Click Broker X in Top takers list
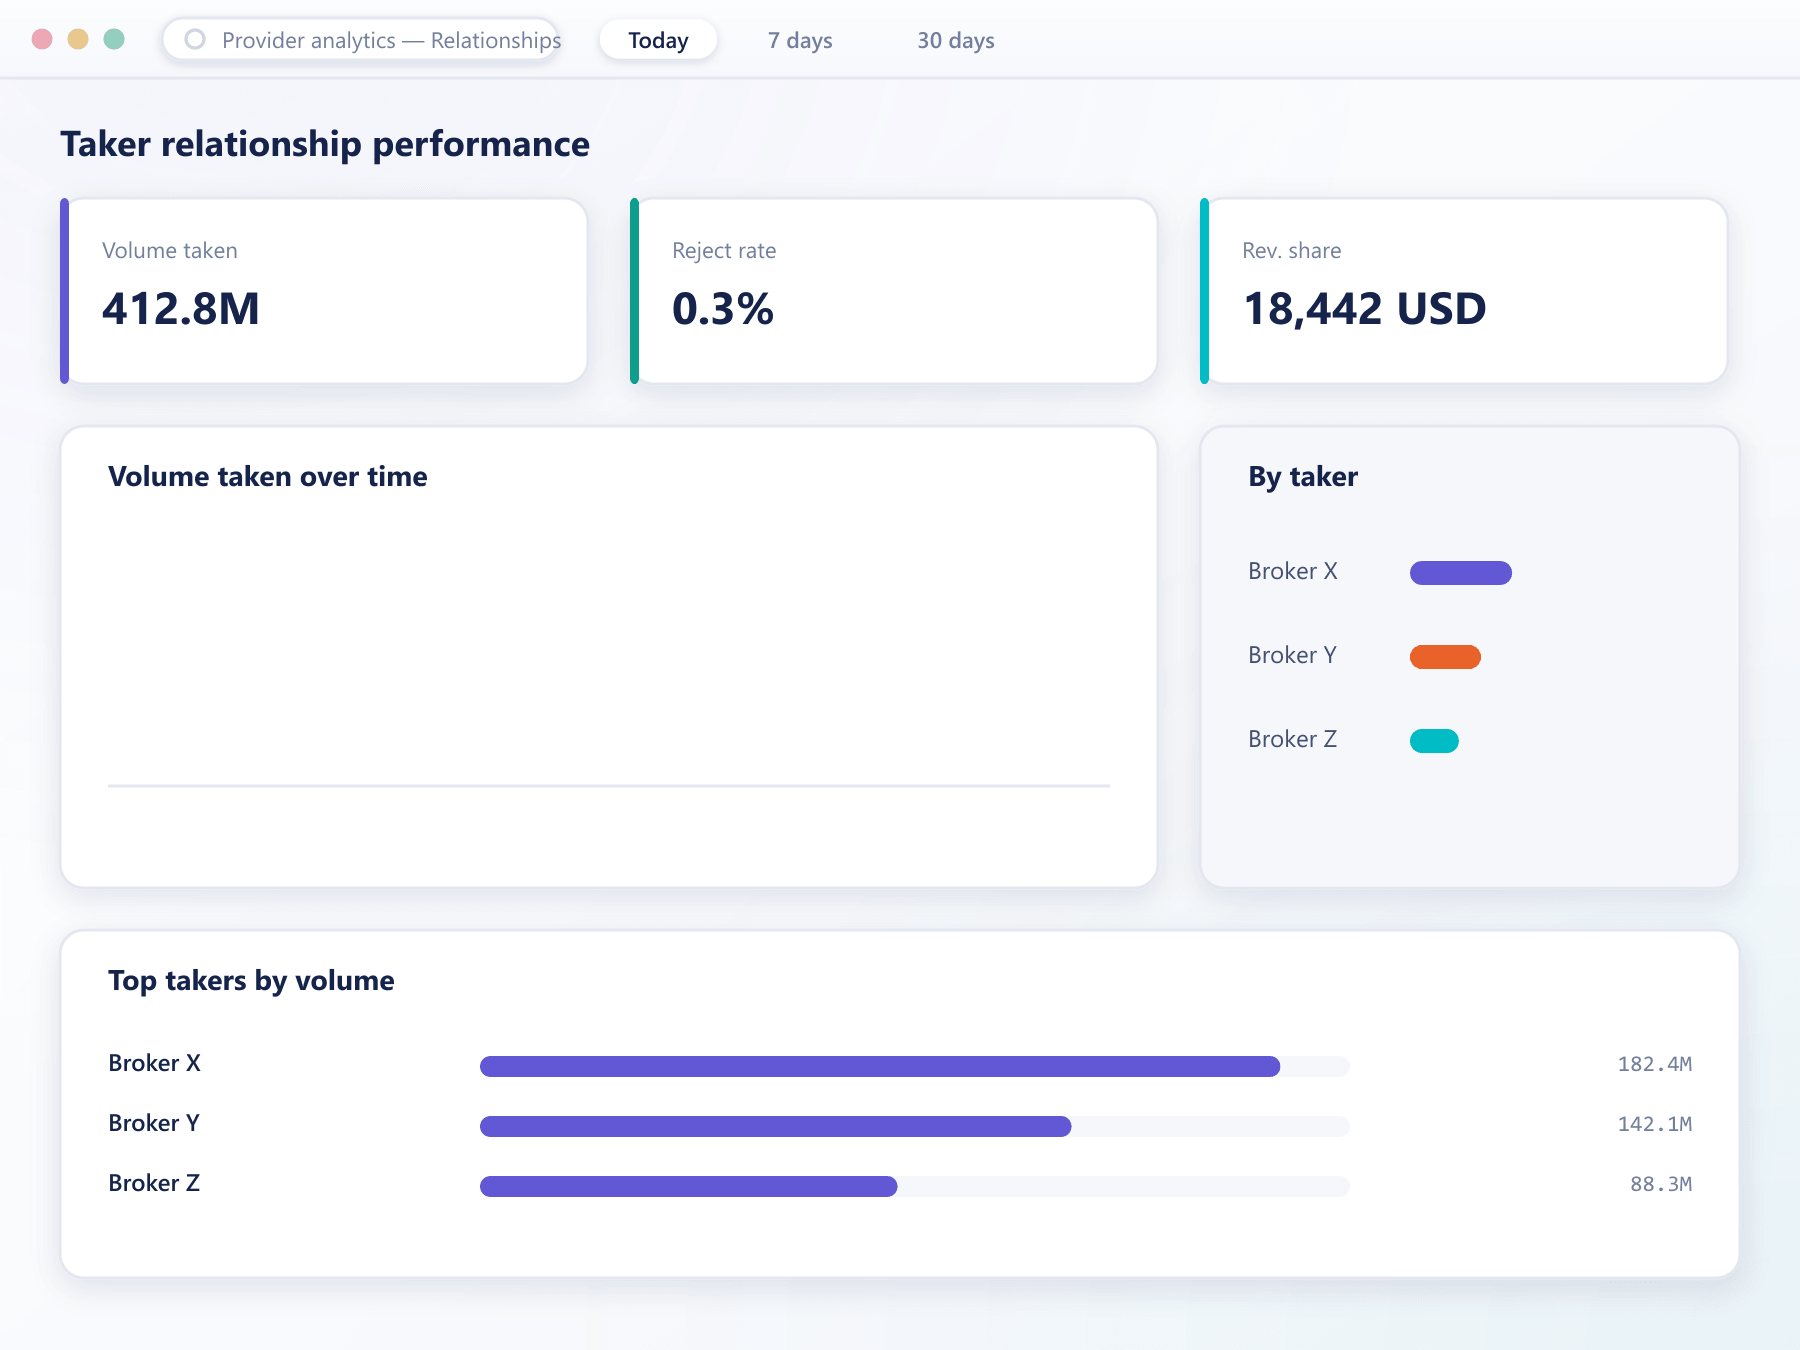The height and width of the screenshot is (1350, 1800). pyautogui.click(x=155, y=1063)
